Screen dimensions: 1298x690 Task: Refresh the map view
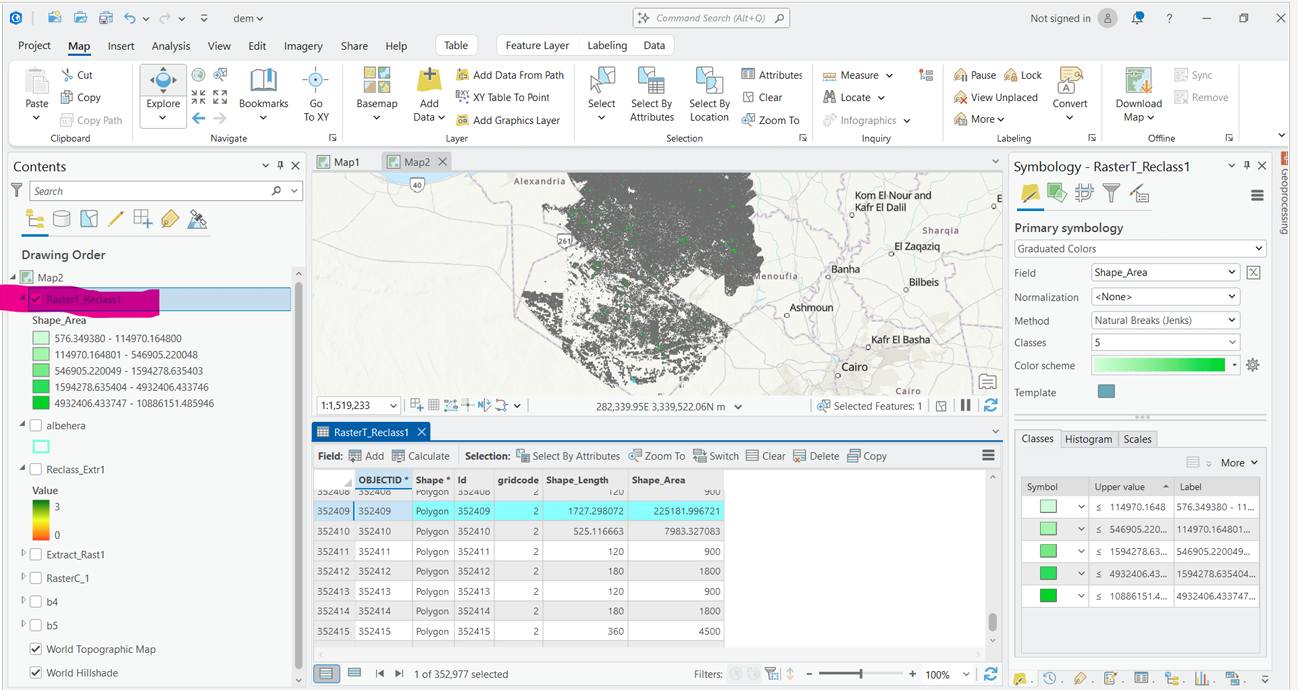tap(990, 405)
